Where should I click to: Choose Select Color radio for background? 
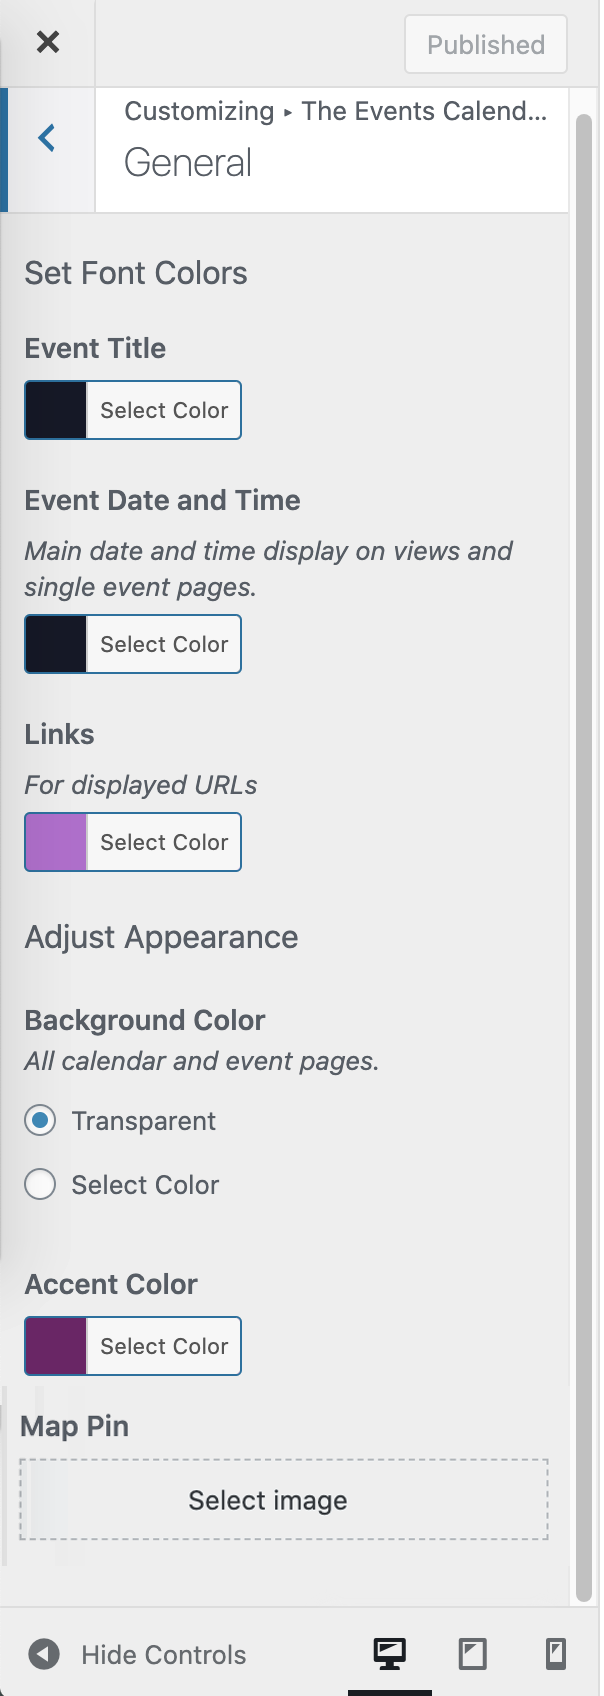coord(40,1184)
